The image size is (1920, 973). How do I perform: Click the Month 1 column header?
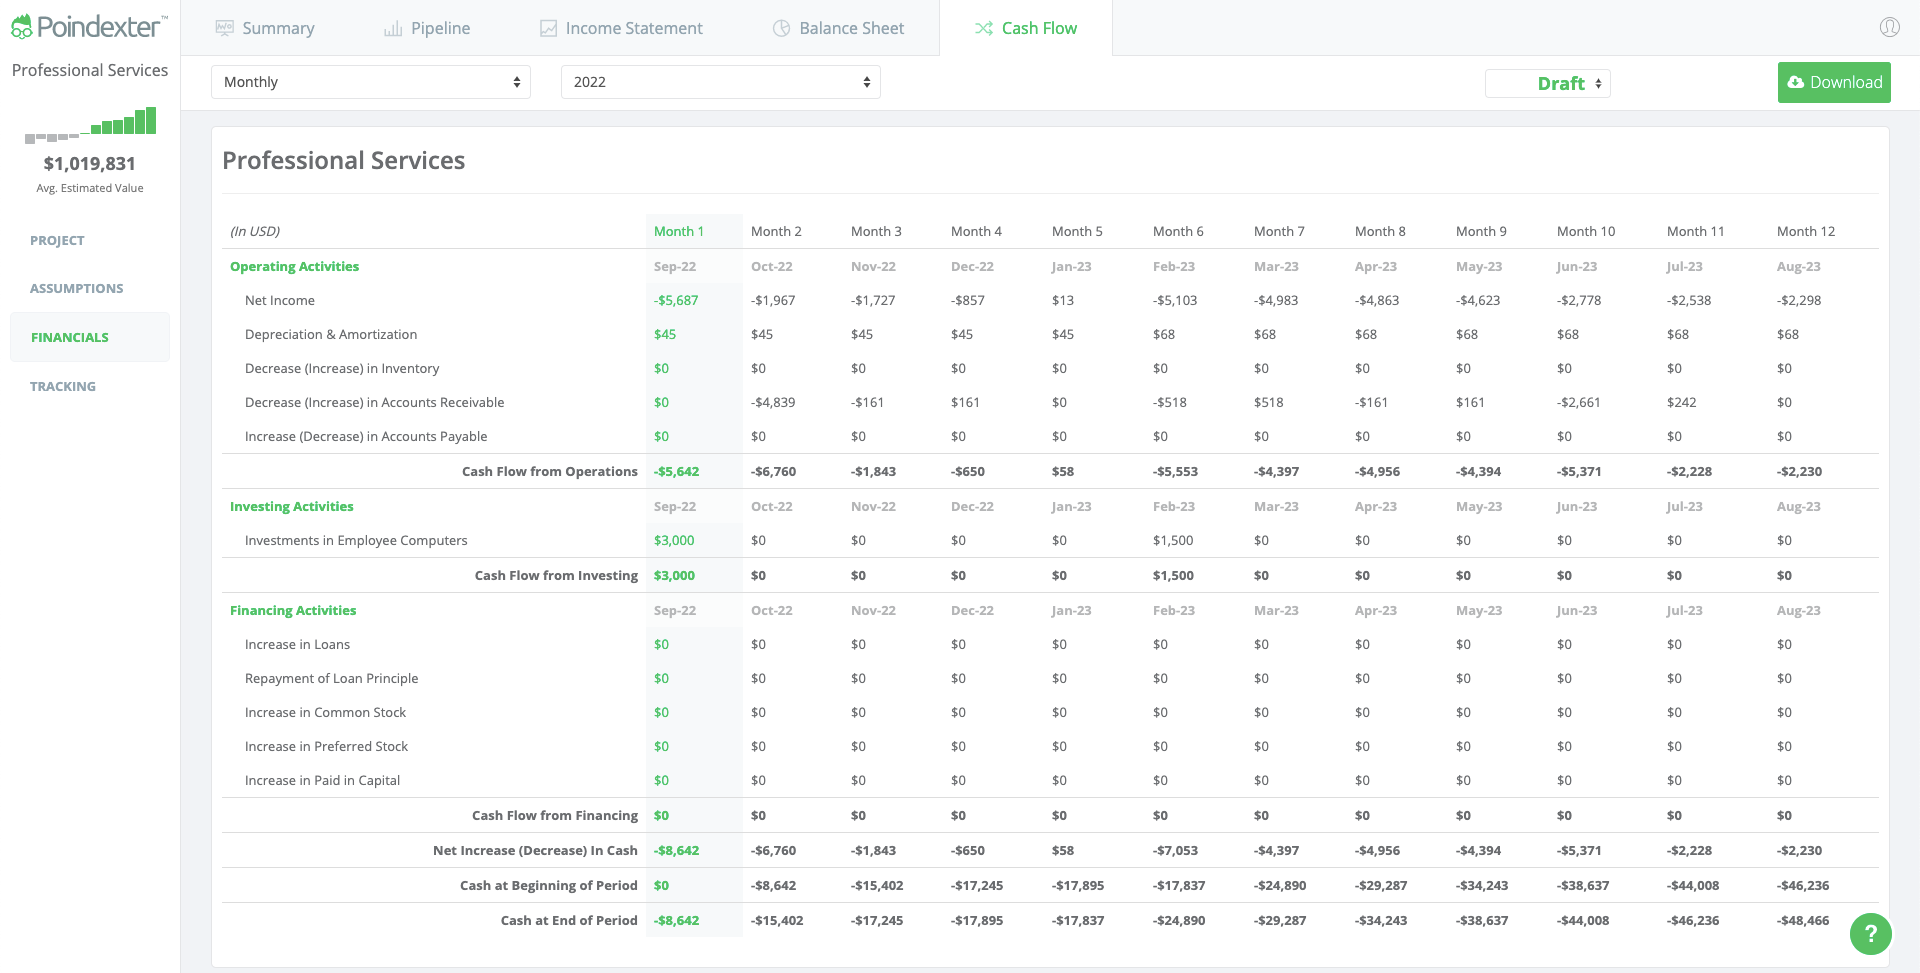pyautogui.click(x=679, y=231)
